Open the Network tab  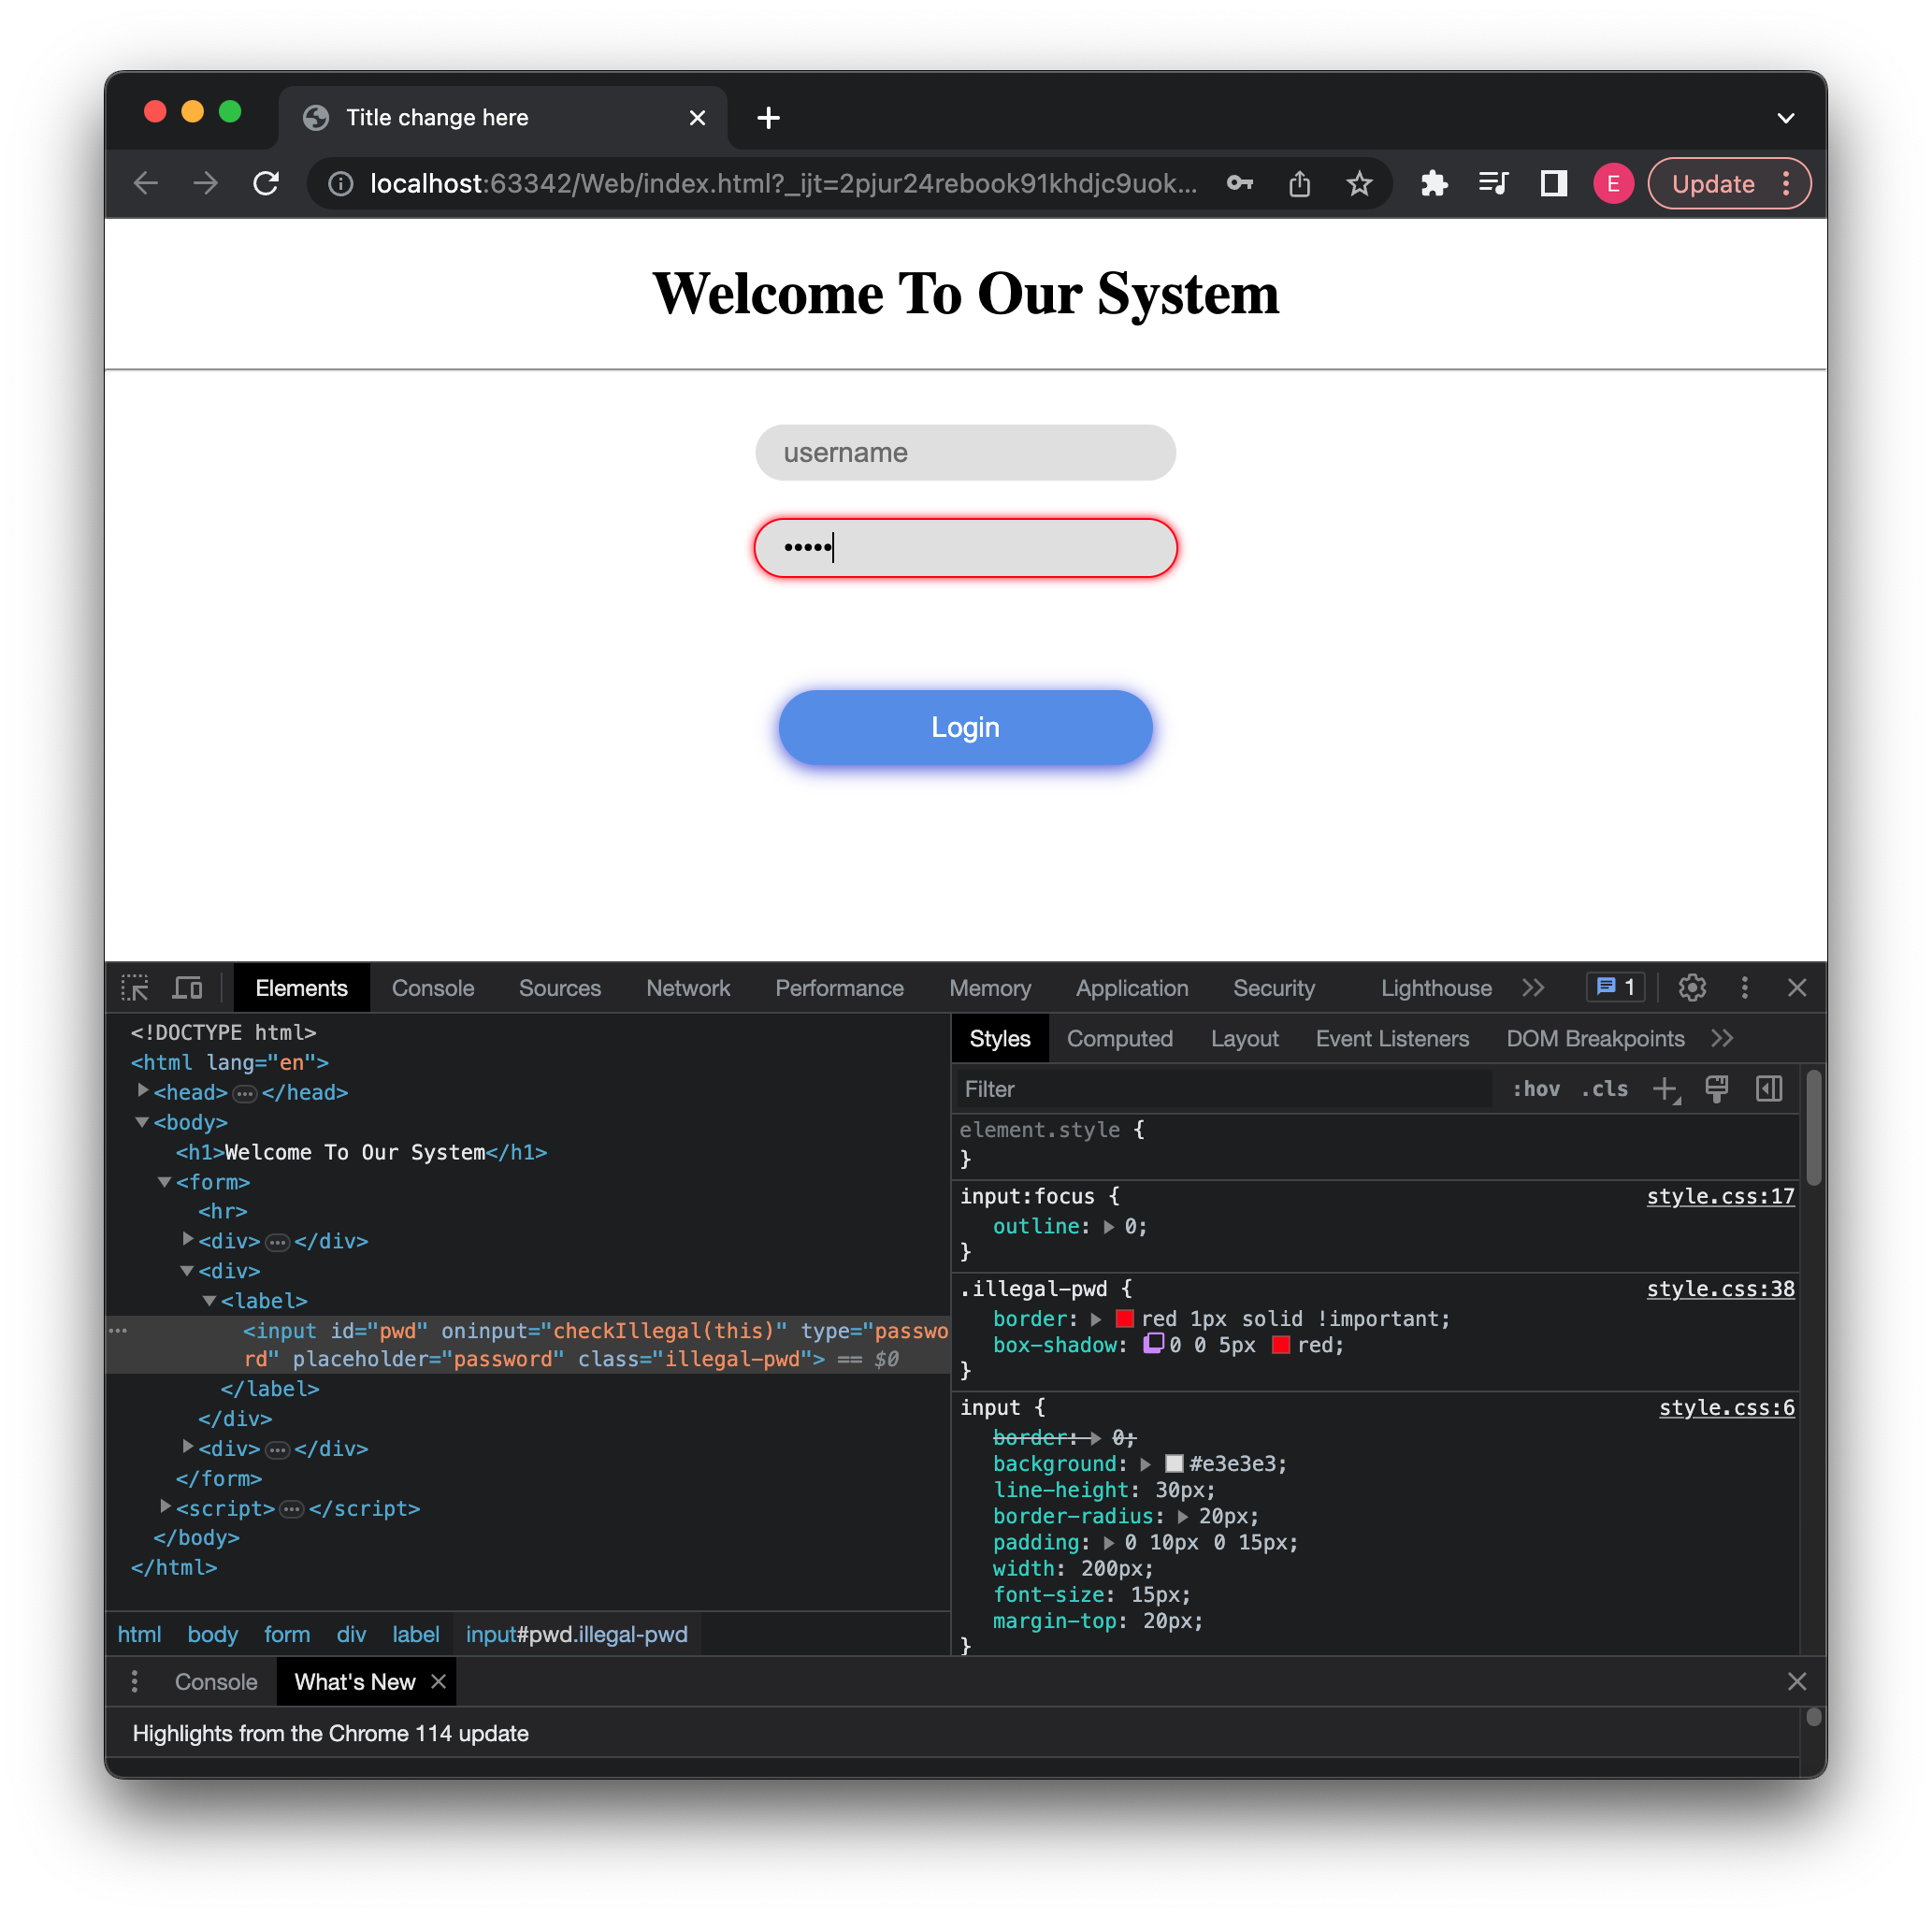(x=688, y=988)
